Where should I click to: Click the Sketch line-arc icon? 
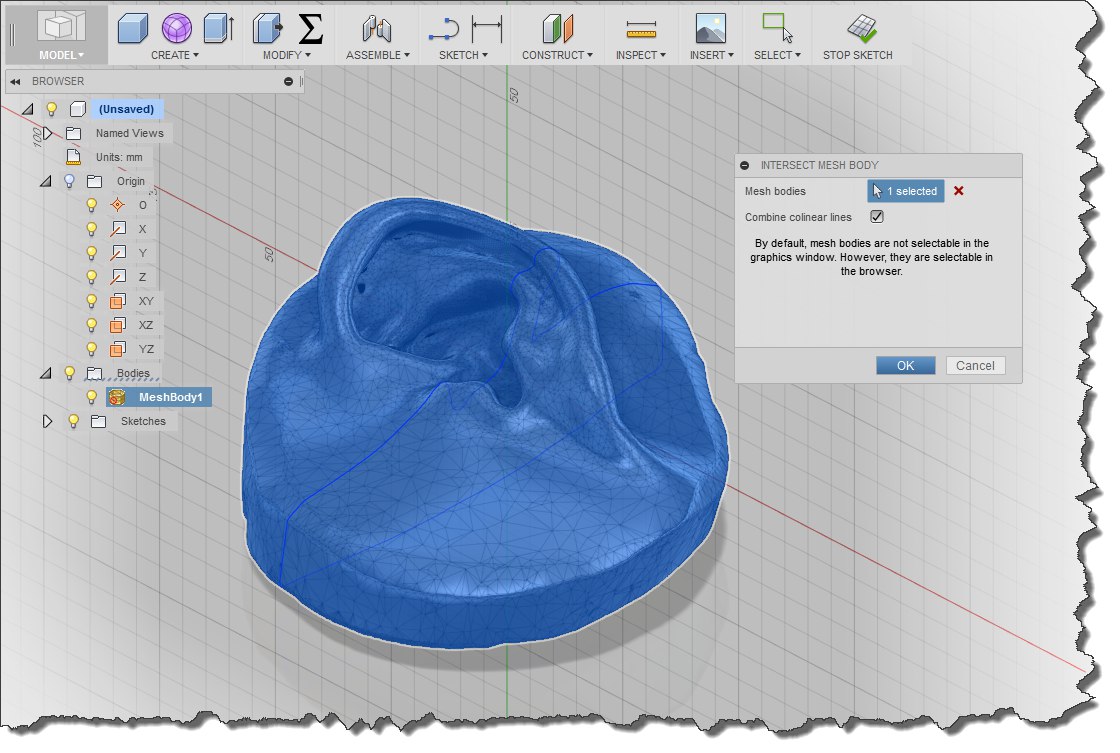click(x=444, y=29)
